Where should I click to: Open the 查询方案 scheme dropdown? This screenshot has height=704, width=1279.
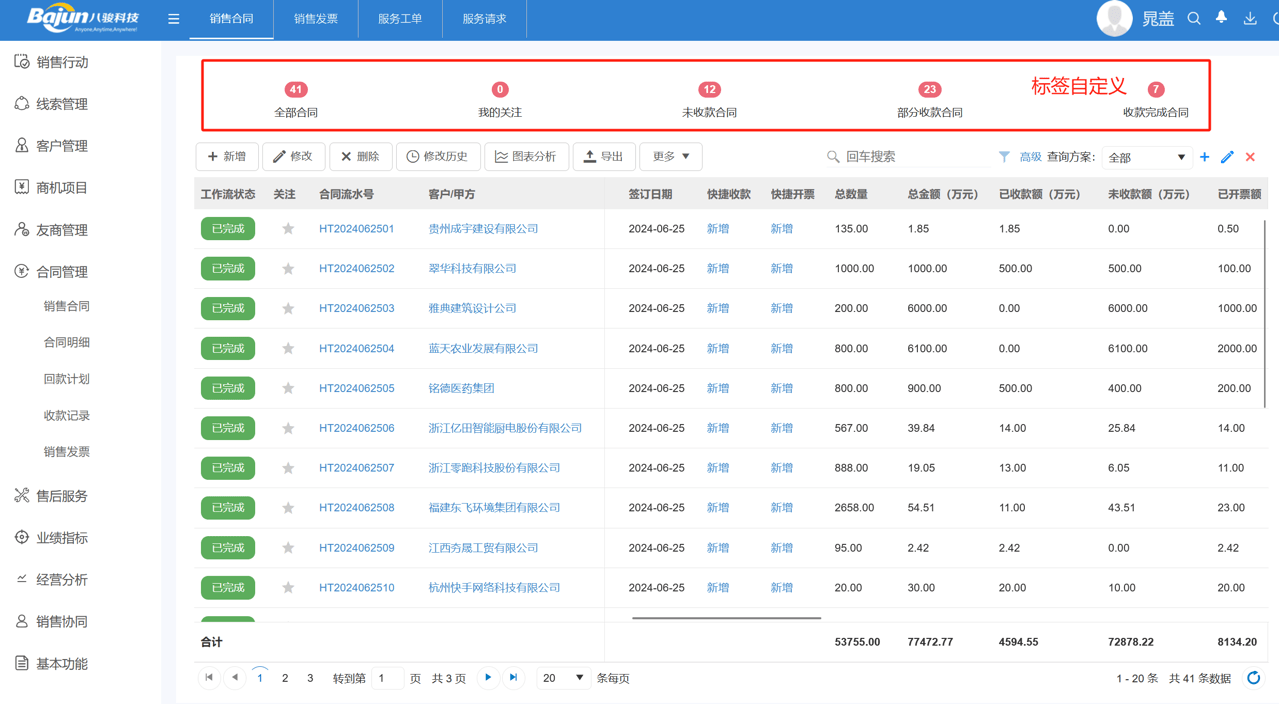(1145, 157)
